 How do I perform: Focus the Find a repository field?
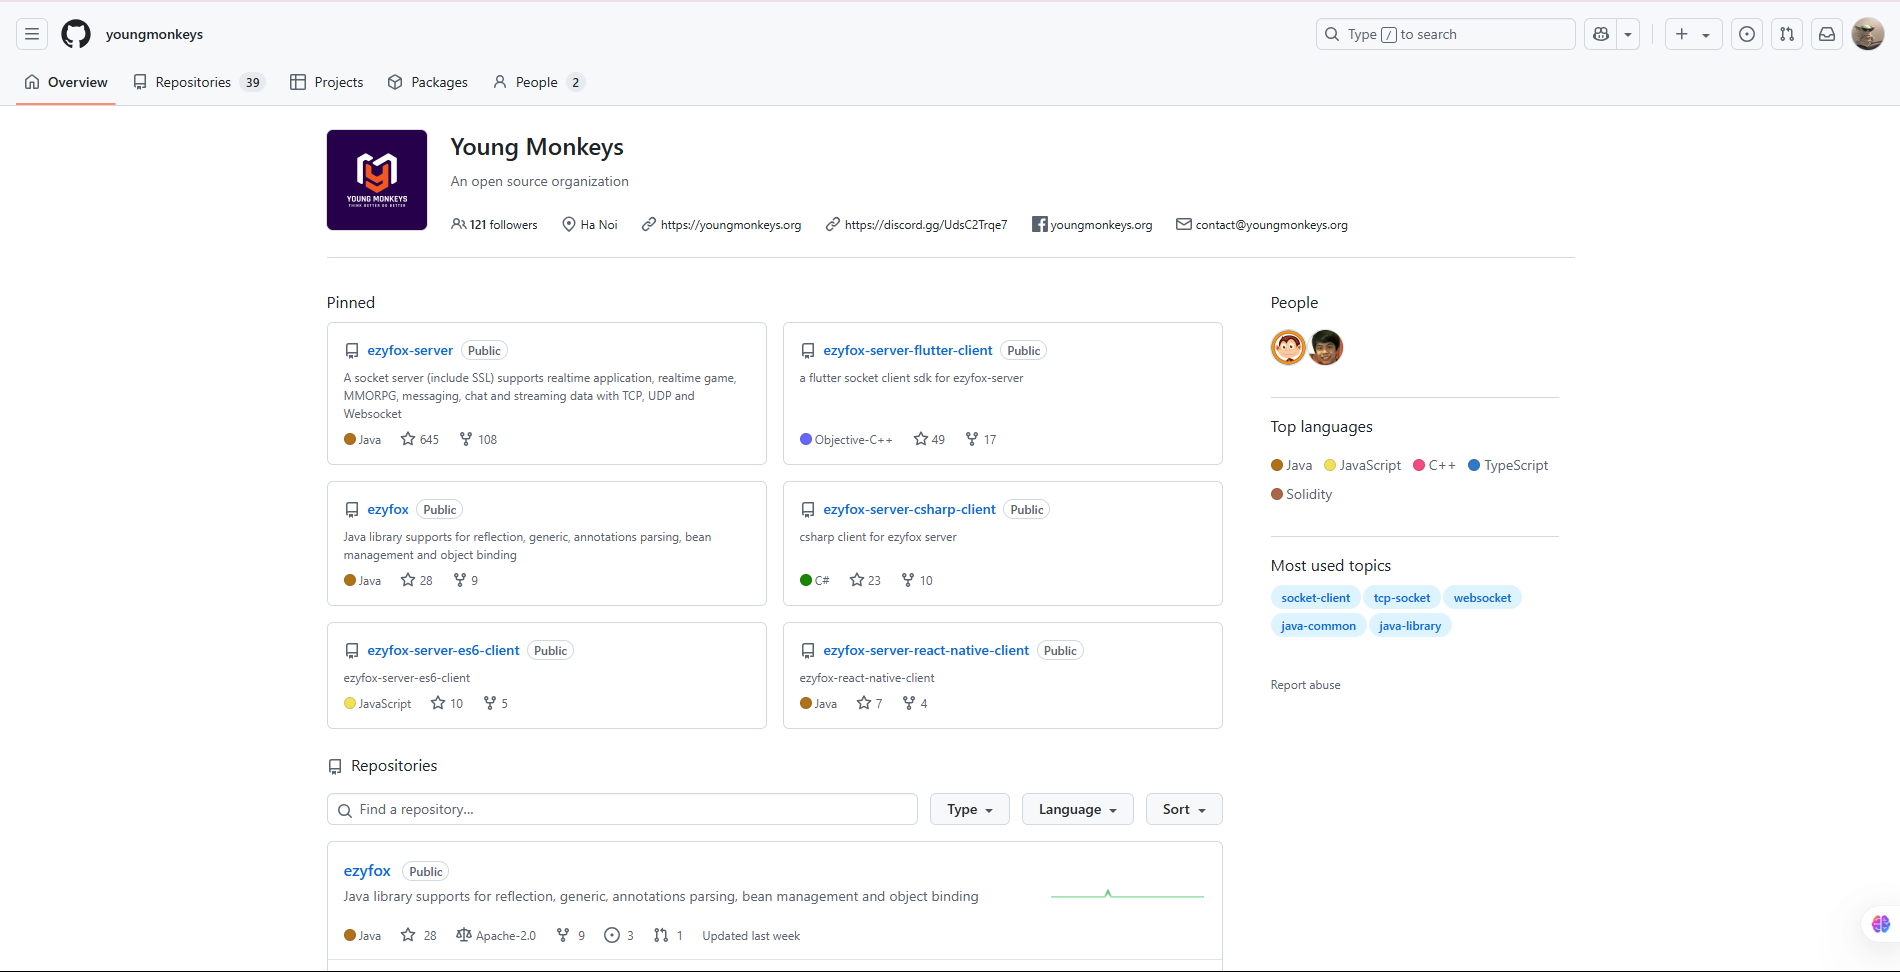(622, 809)
